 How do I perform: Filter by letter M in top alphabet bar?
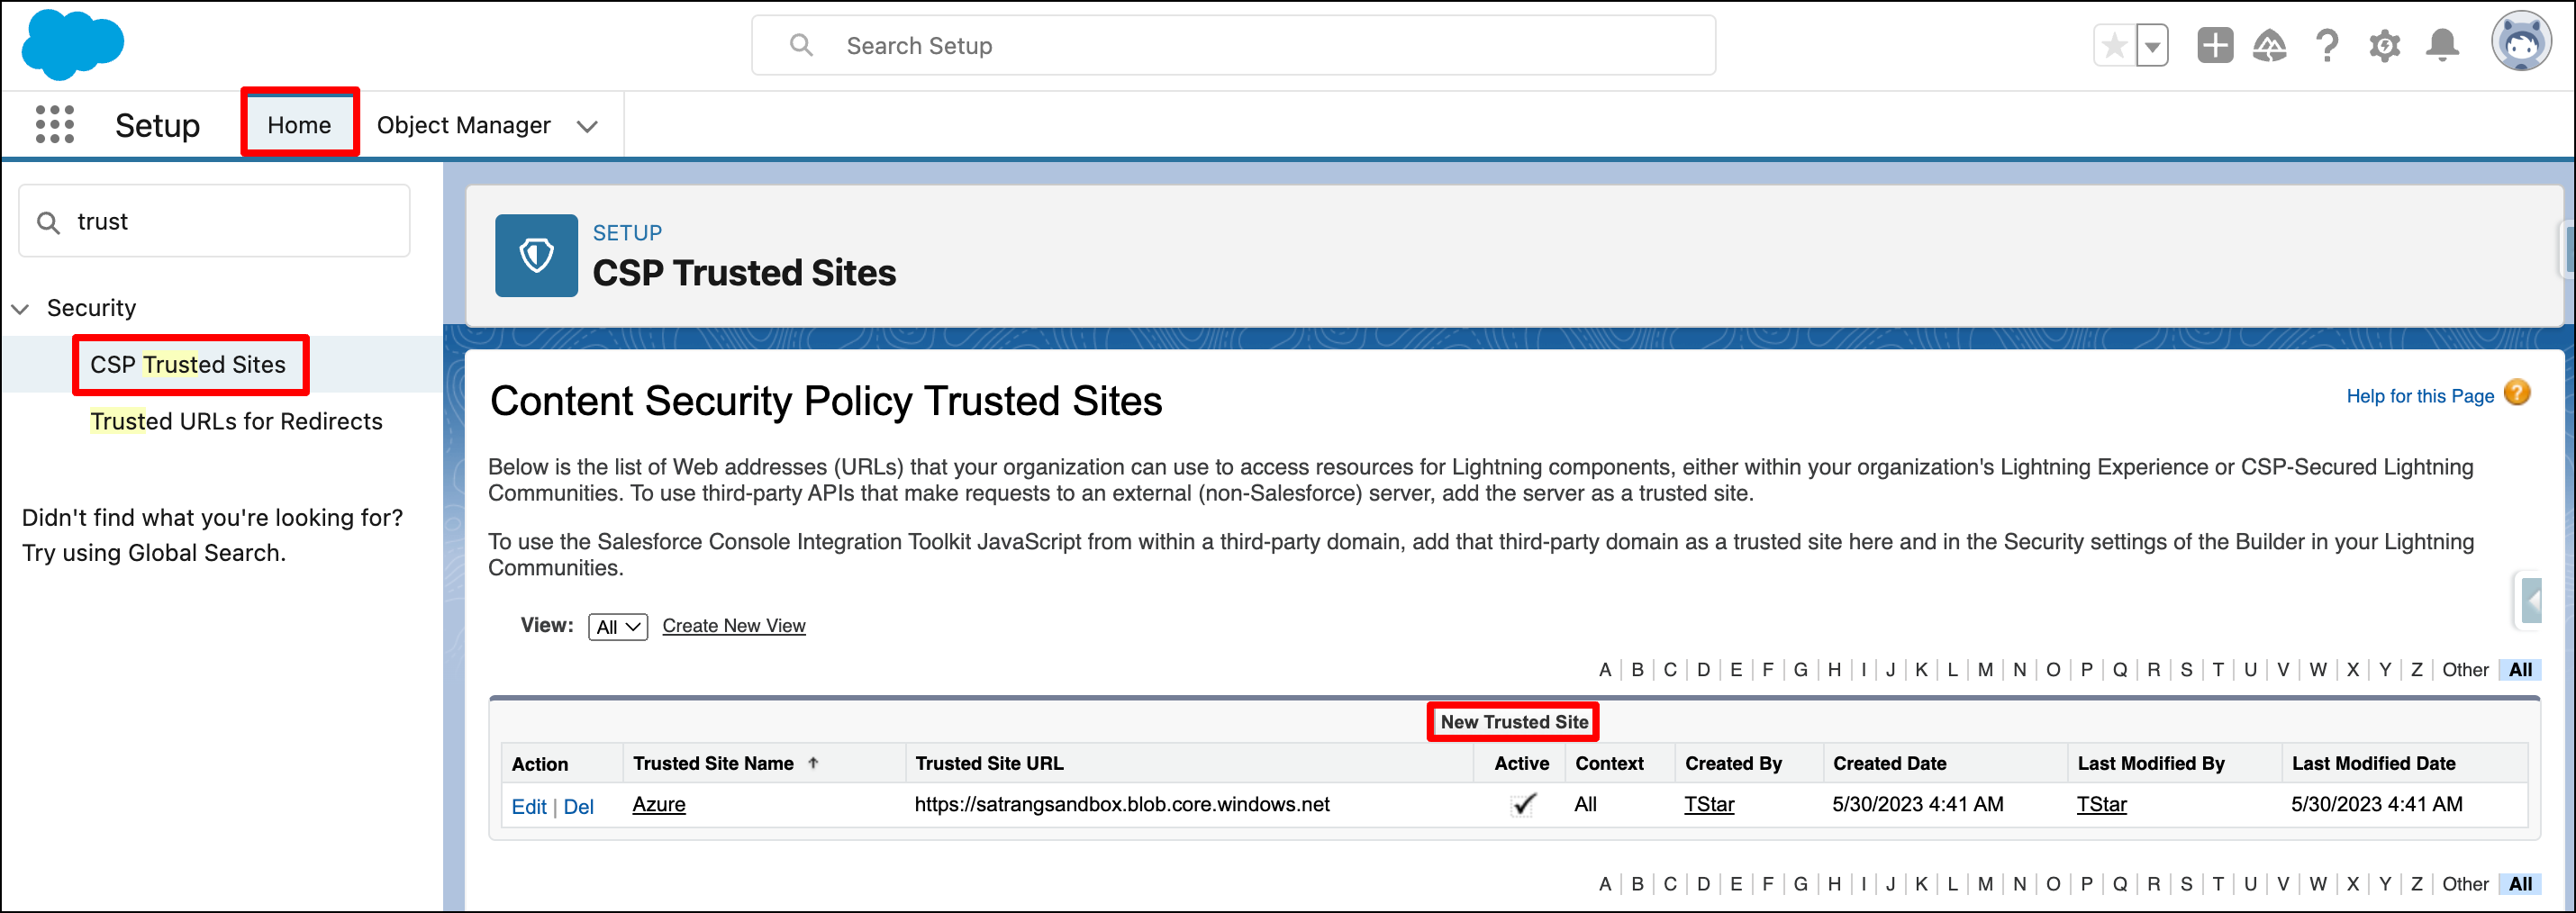pyautogui.click(x=1984, y=670)
